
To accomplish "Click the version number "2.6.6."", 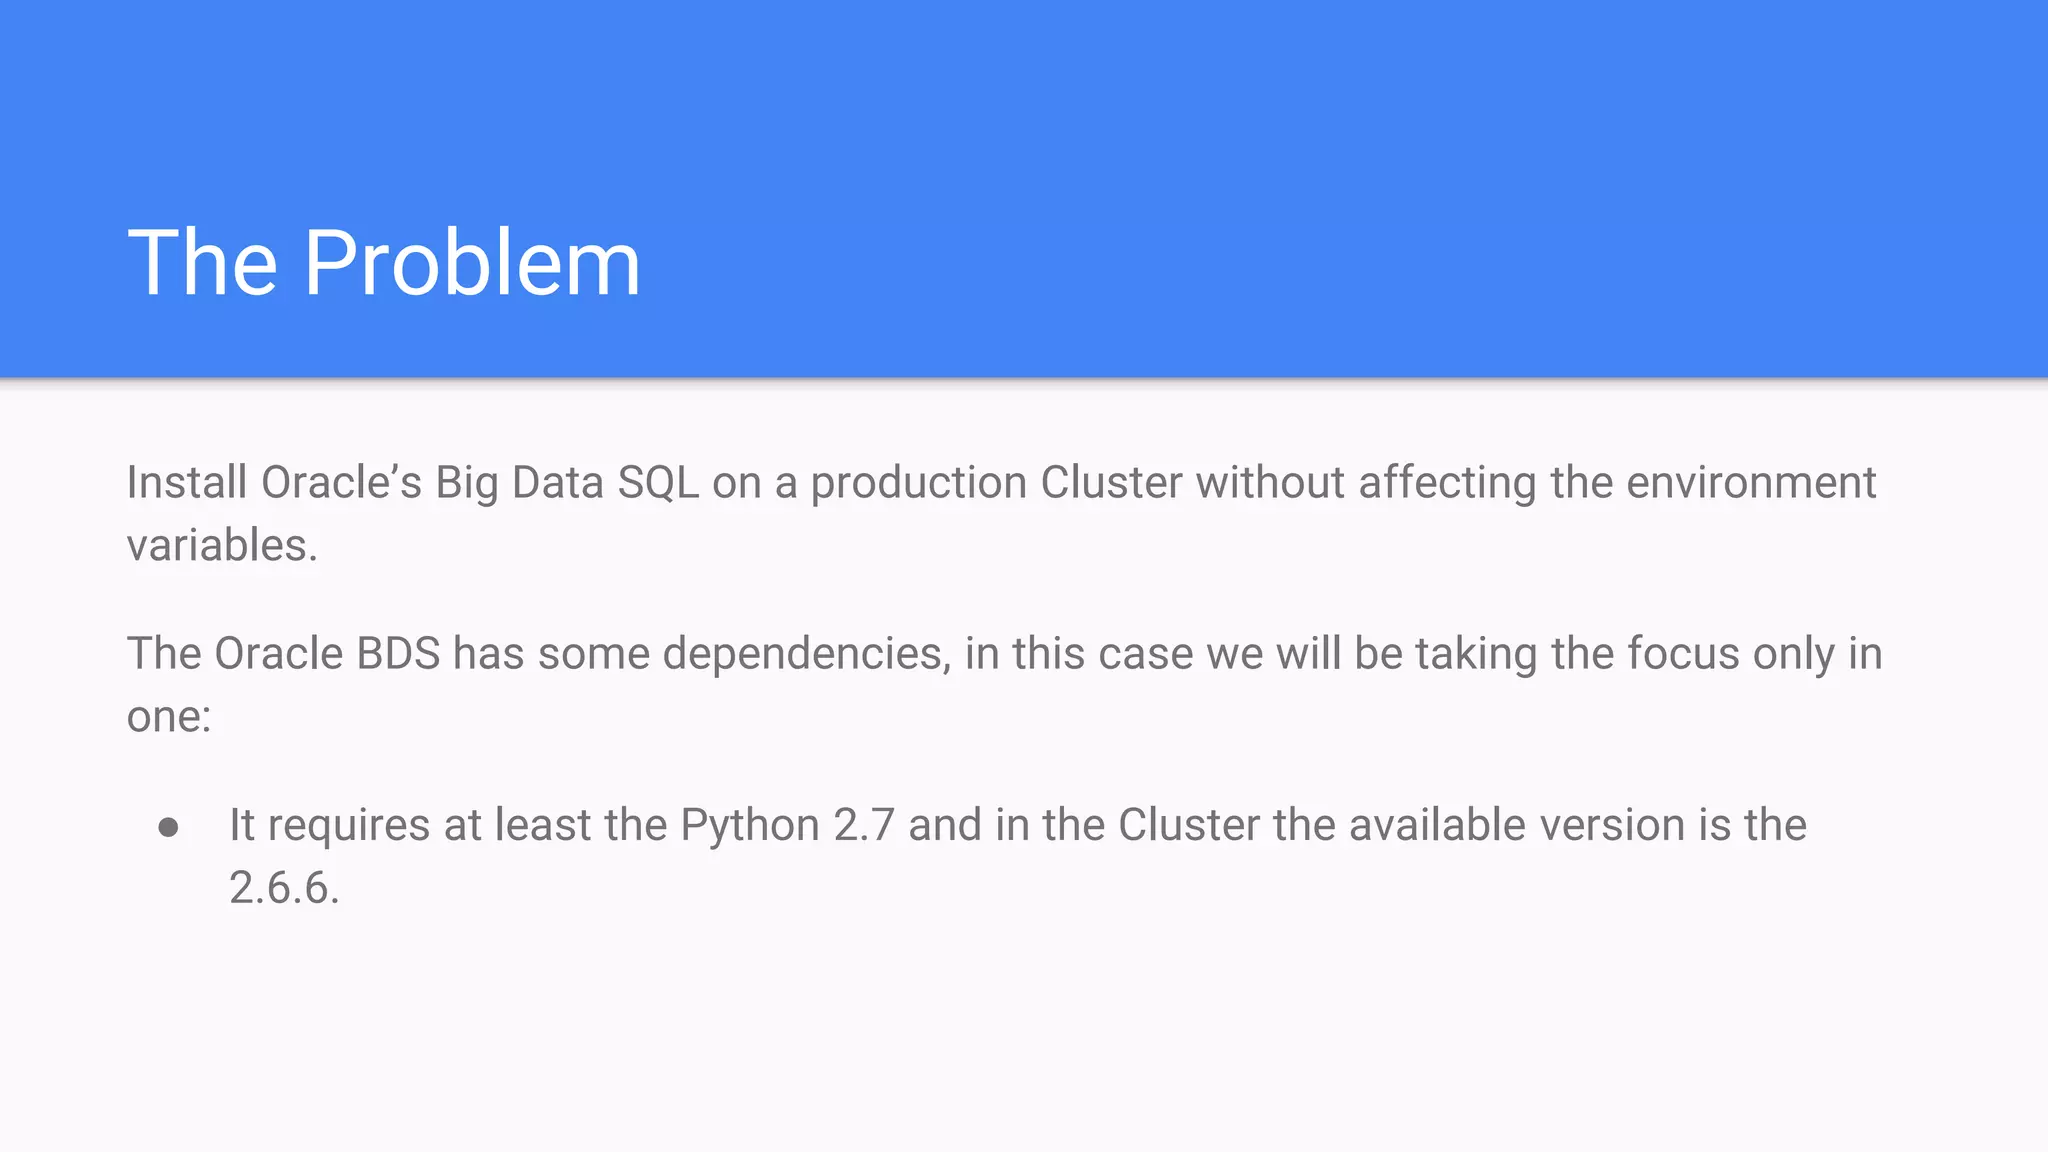I will (284, 888).
